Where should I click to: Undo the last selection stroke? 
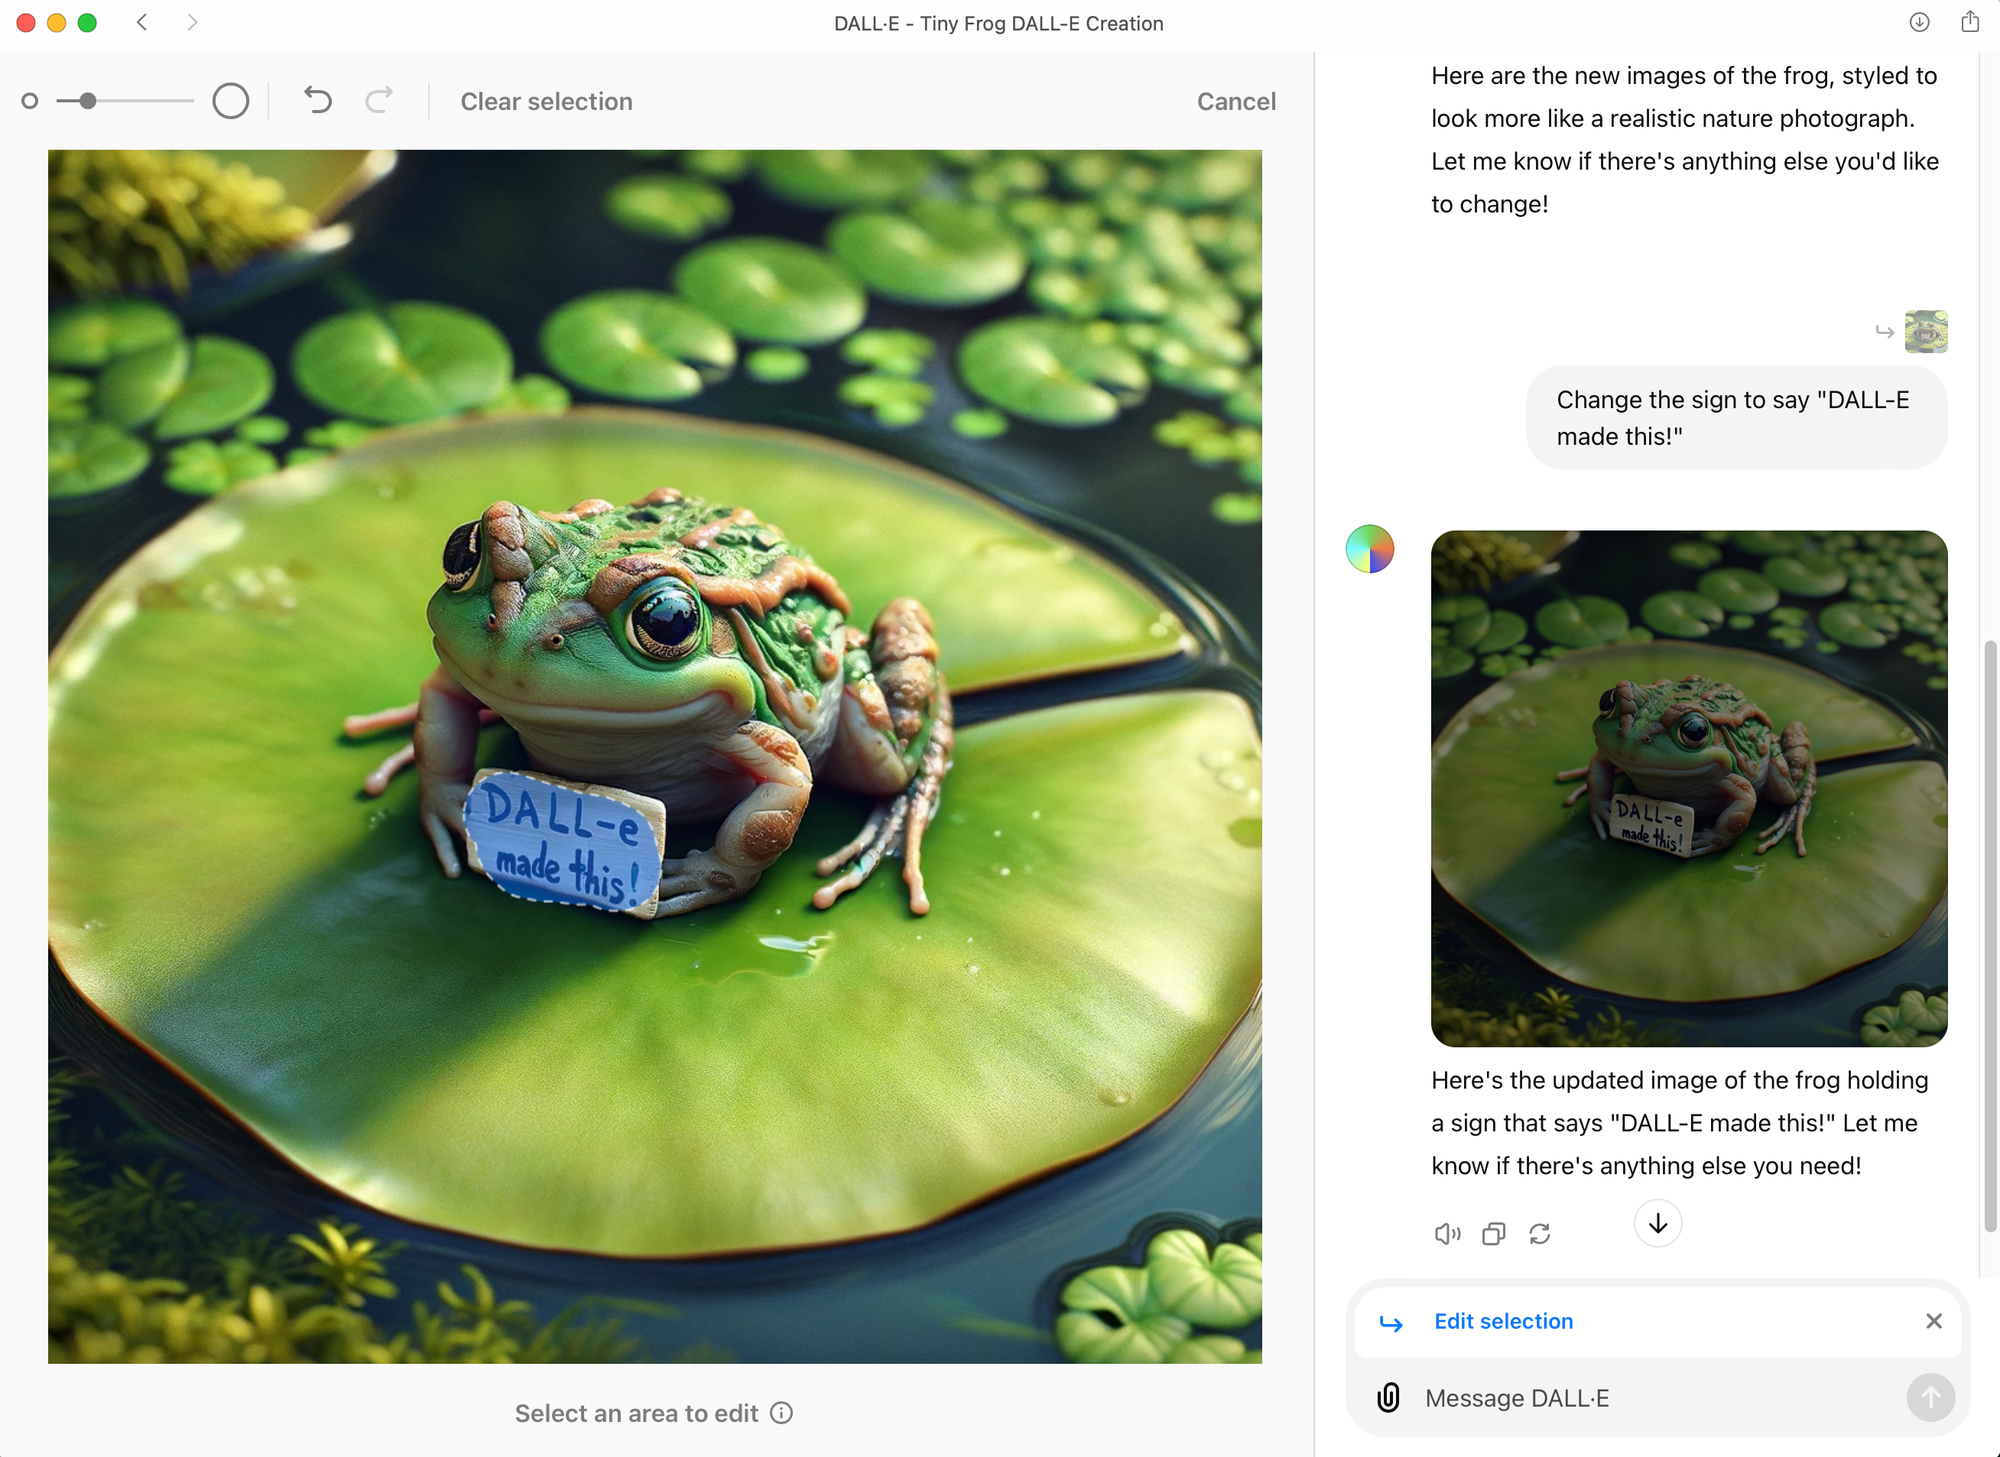(317, 100)
